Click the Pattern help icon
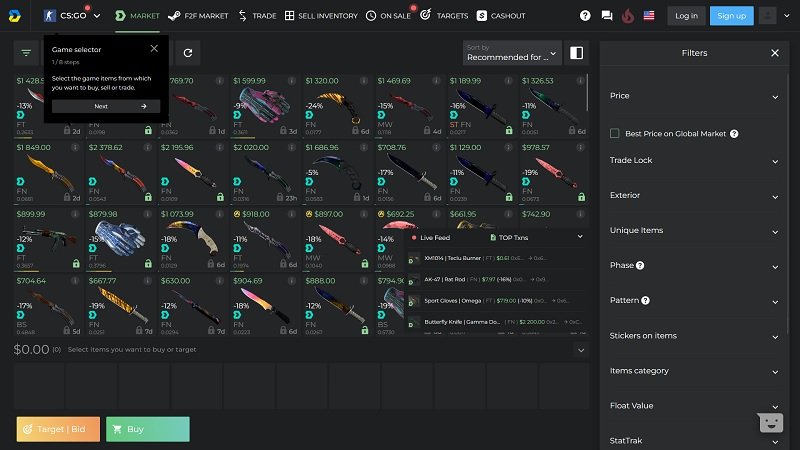Screen dimensions: 800x450 tap(645, 301)
